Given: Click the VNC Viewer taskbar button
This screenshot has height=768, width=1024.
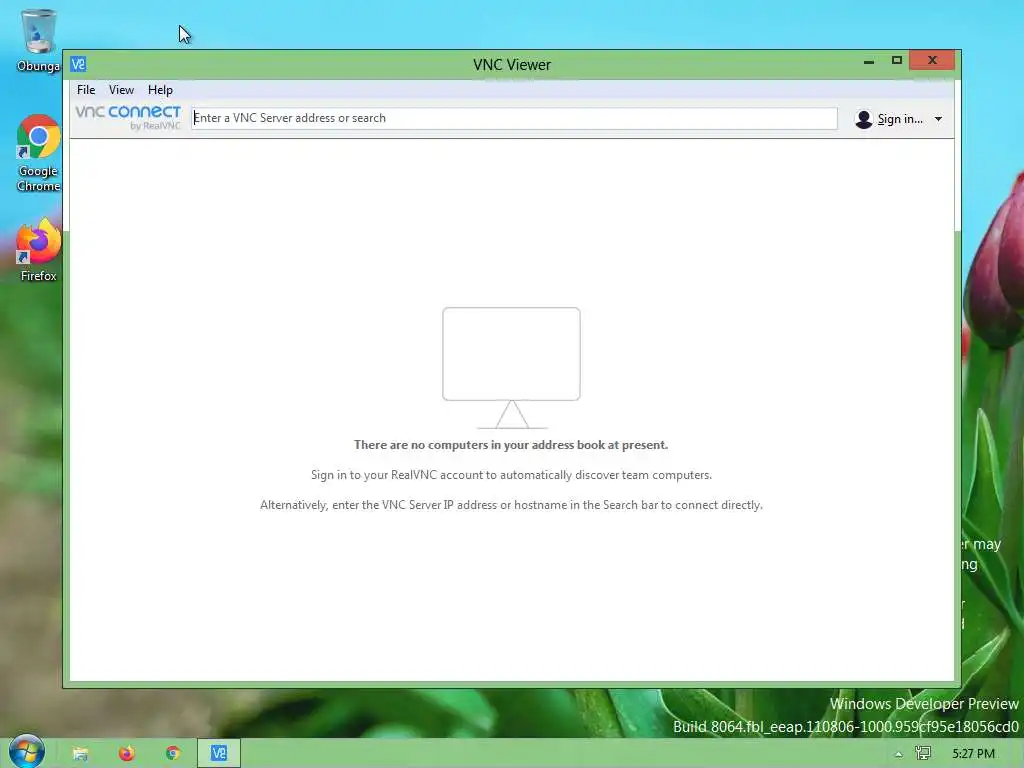Looking at the screenshot, I should [219, 754].
